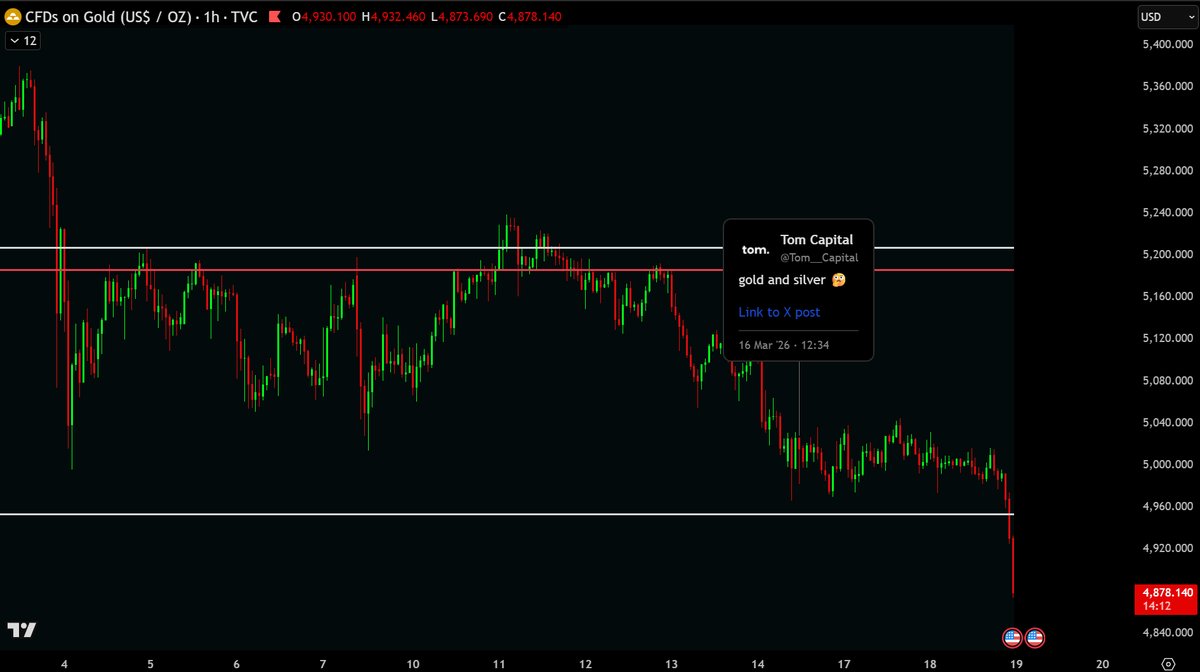Click the date label 6 on time axis

236,663
